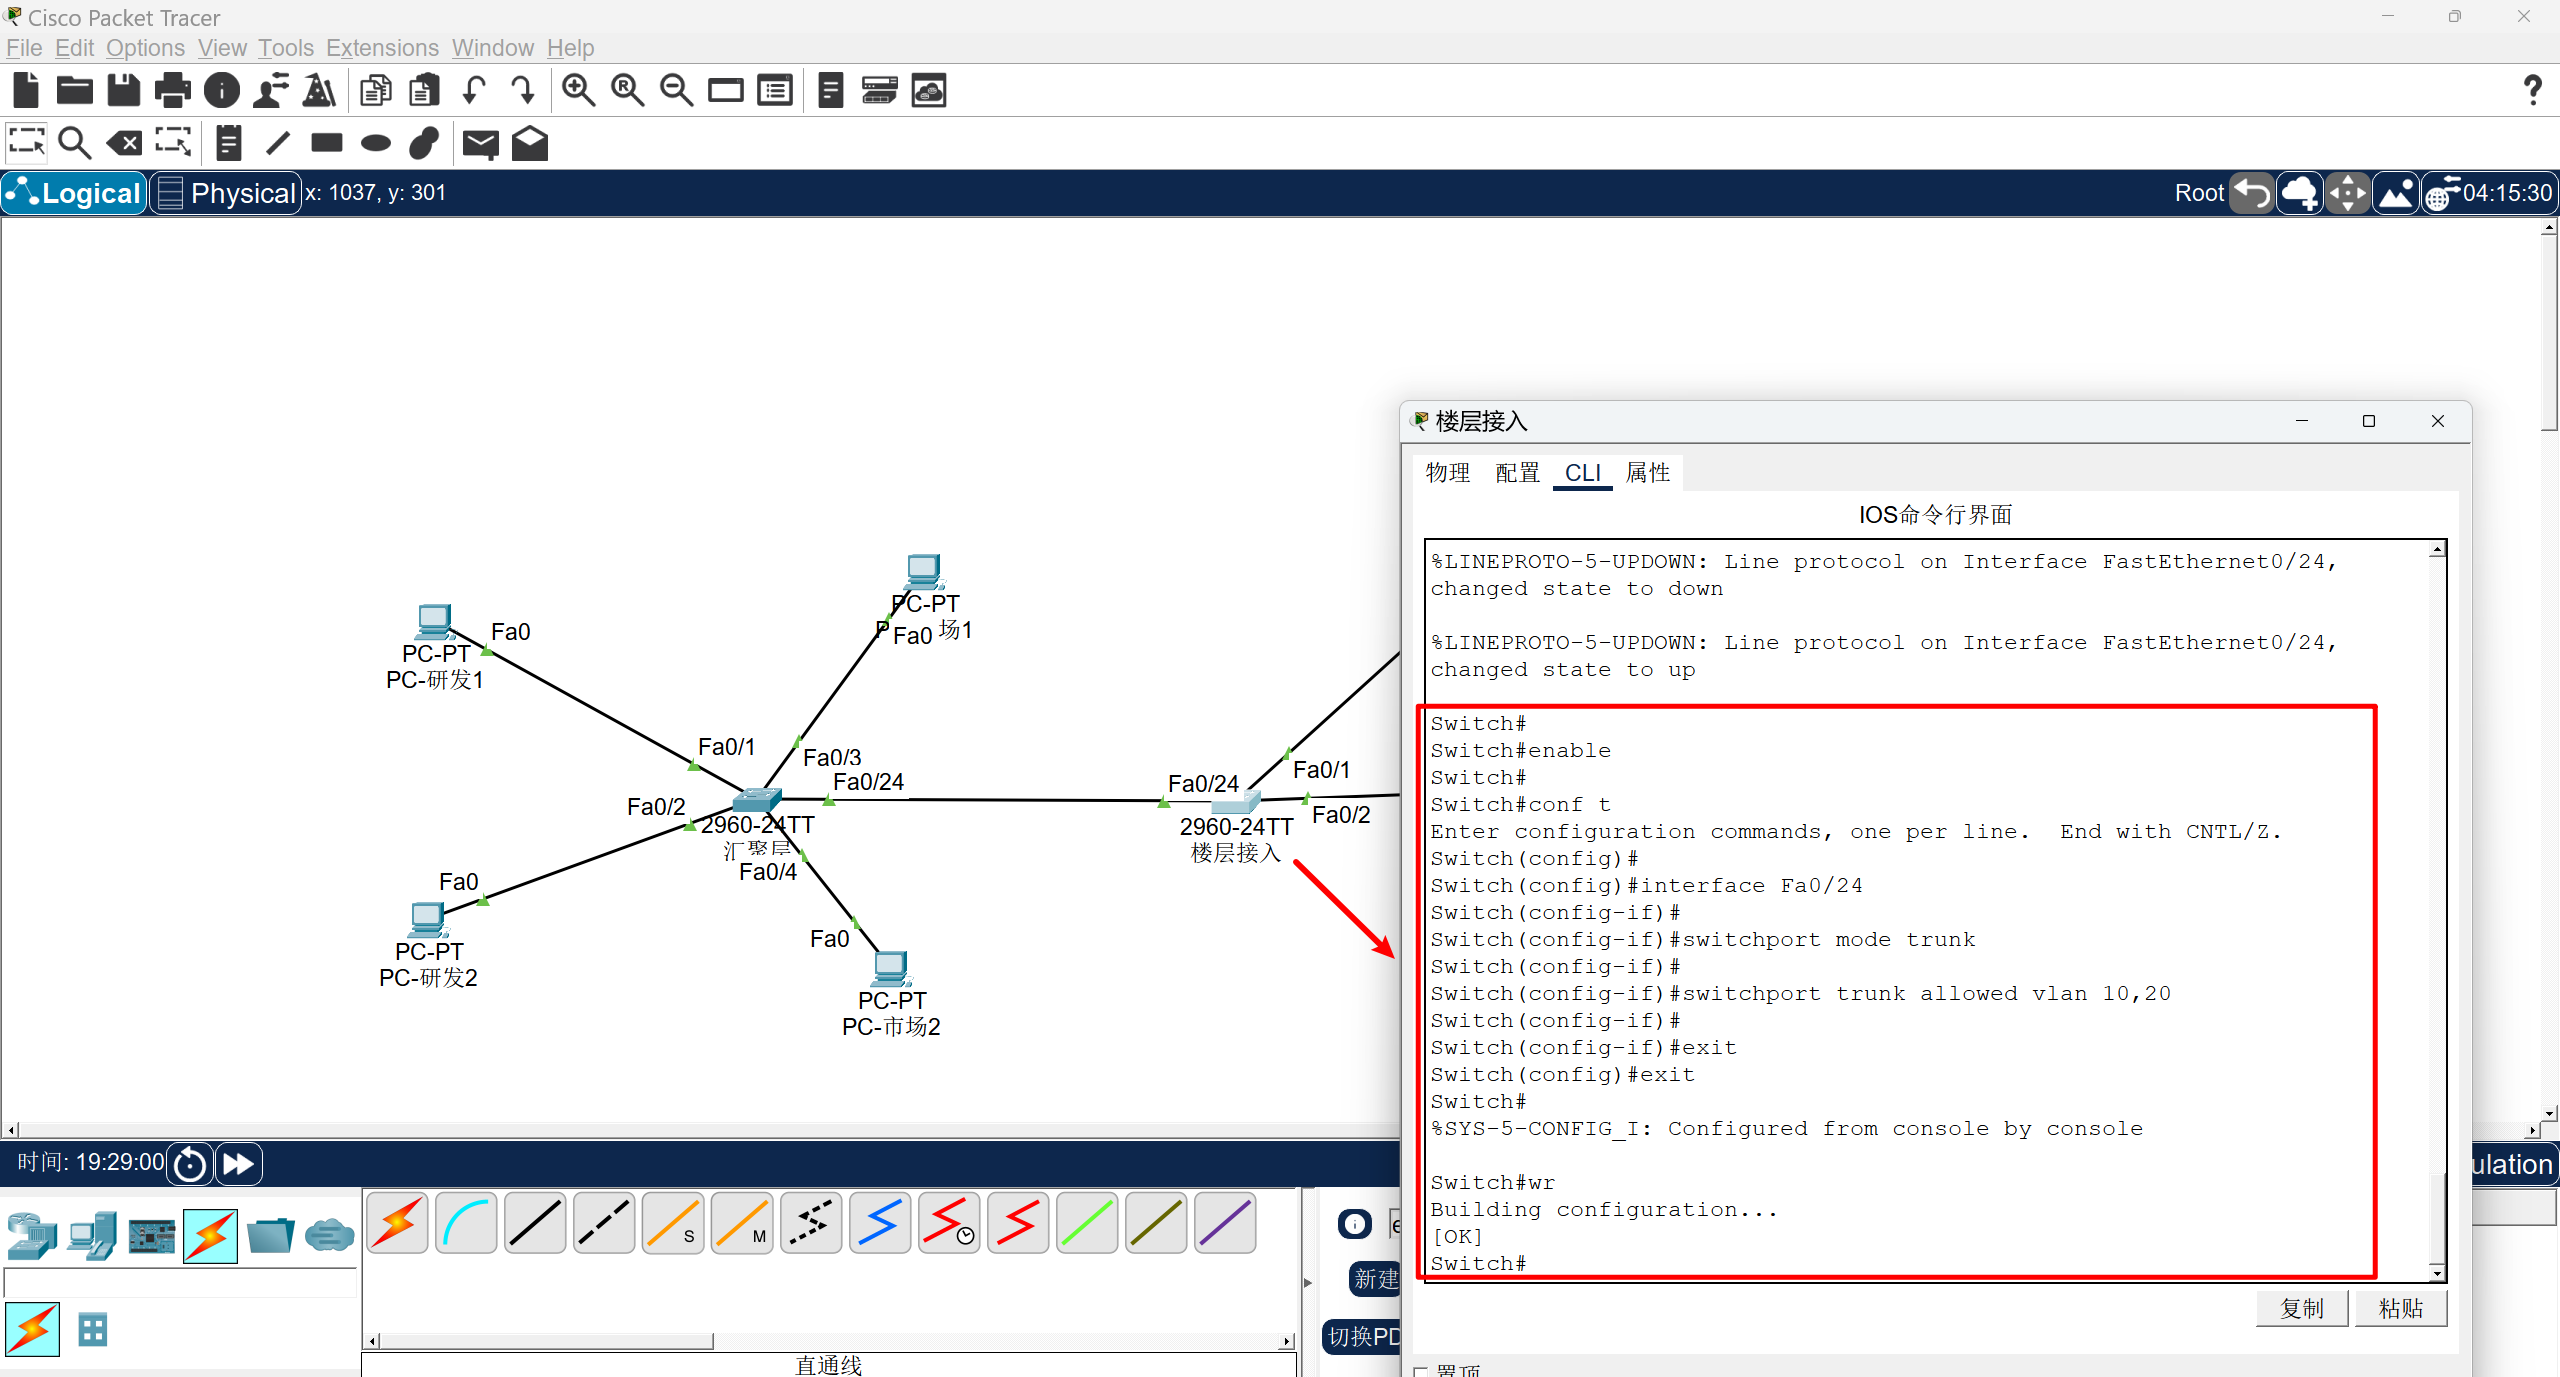Open the File menu
The height and width of the screenshot is (1377, 2560).
coord(24,48)
